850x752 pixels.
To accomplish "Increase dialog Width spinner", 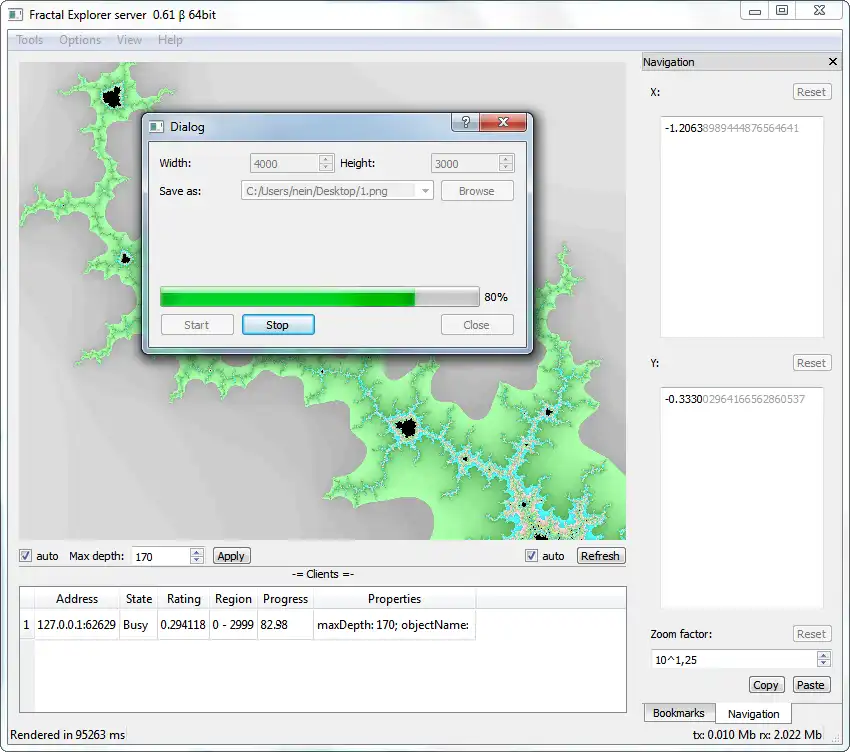I will click(325, 159).
